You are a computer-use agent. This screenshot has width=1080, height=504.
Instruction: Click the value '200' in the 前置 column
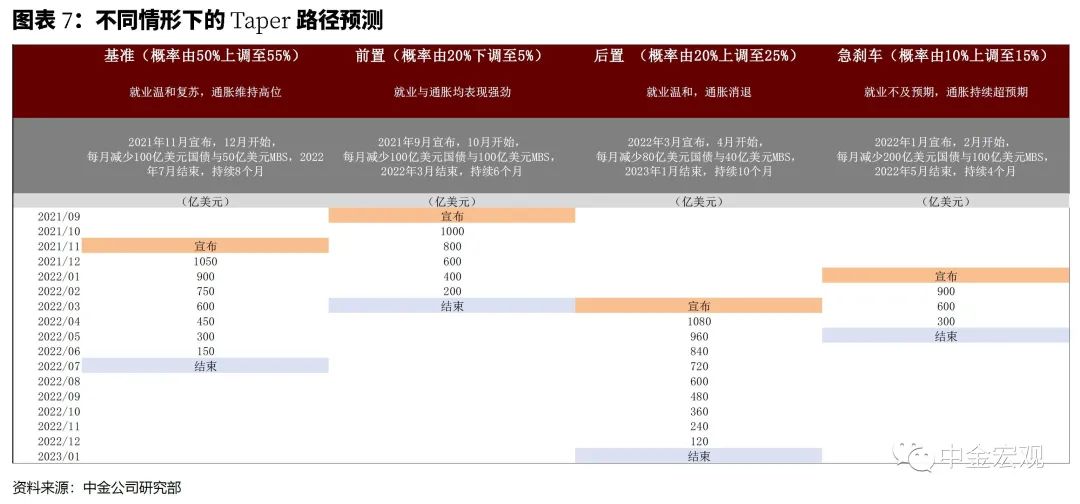(x=452, y=291)
